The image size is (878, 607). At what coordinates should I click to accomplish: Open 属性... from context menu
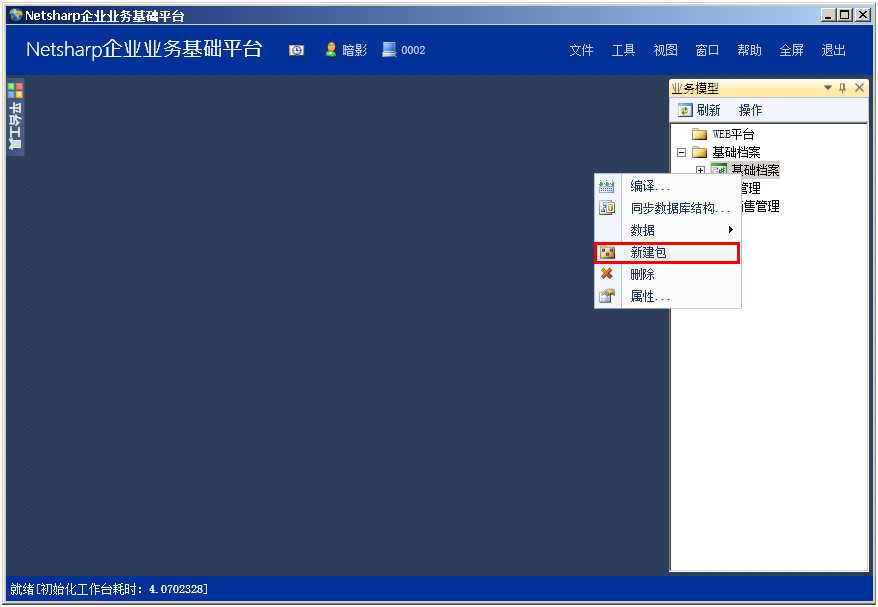(667, 296)
